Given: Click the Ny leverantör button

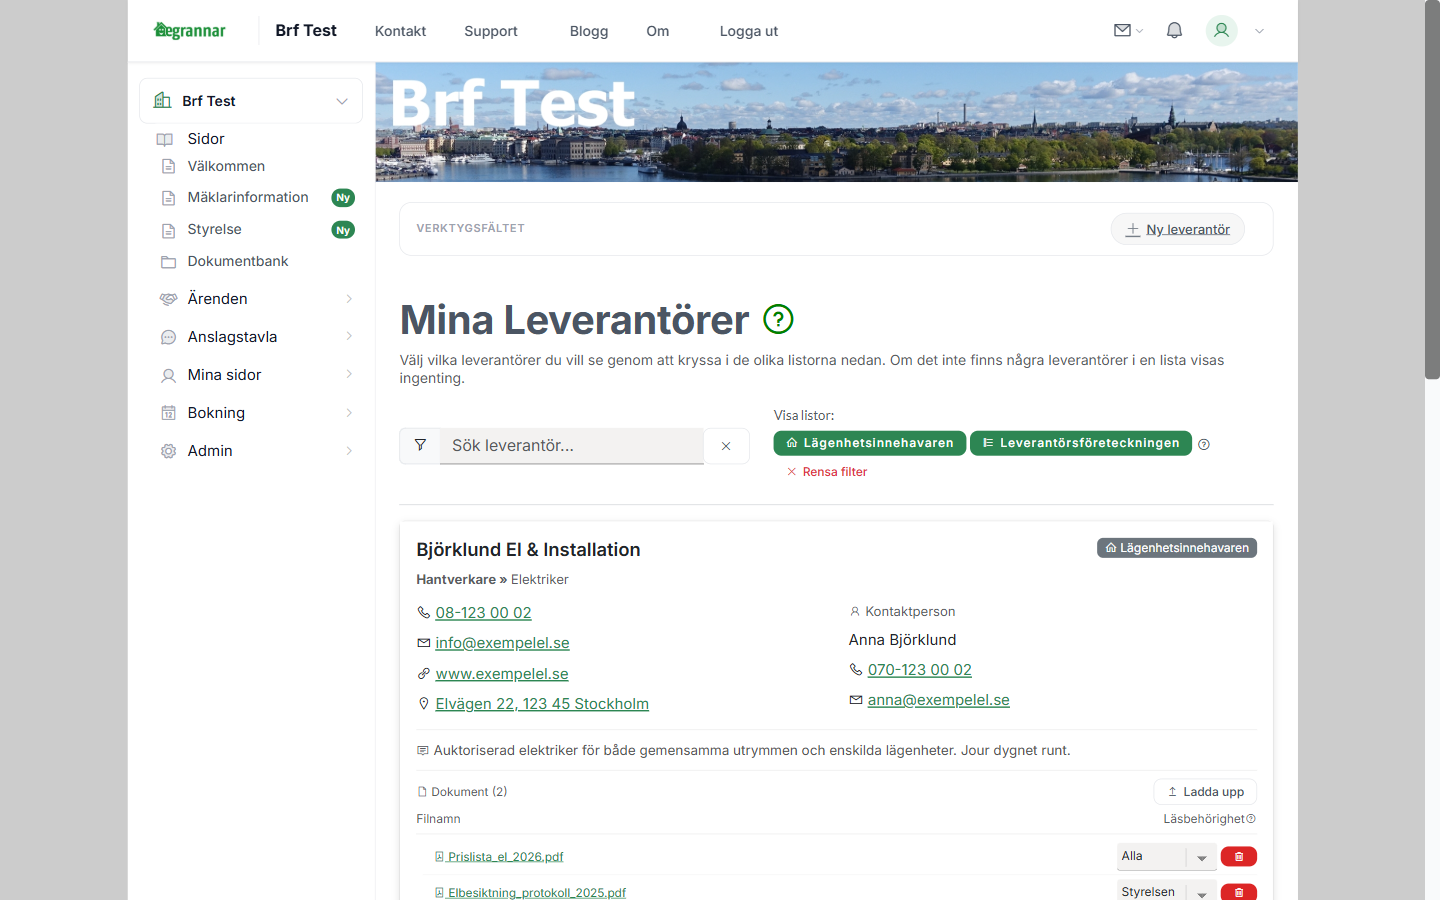Looking at the screenshot, I should (x=1177, y=228).
